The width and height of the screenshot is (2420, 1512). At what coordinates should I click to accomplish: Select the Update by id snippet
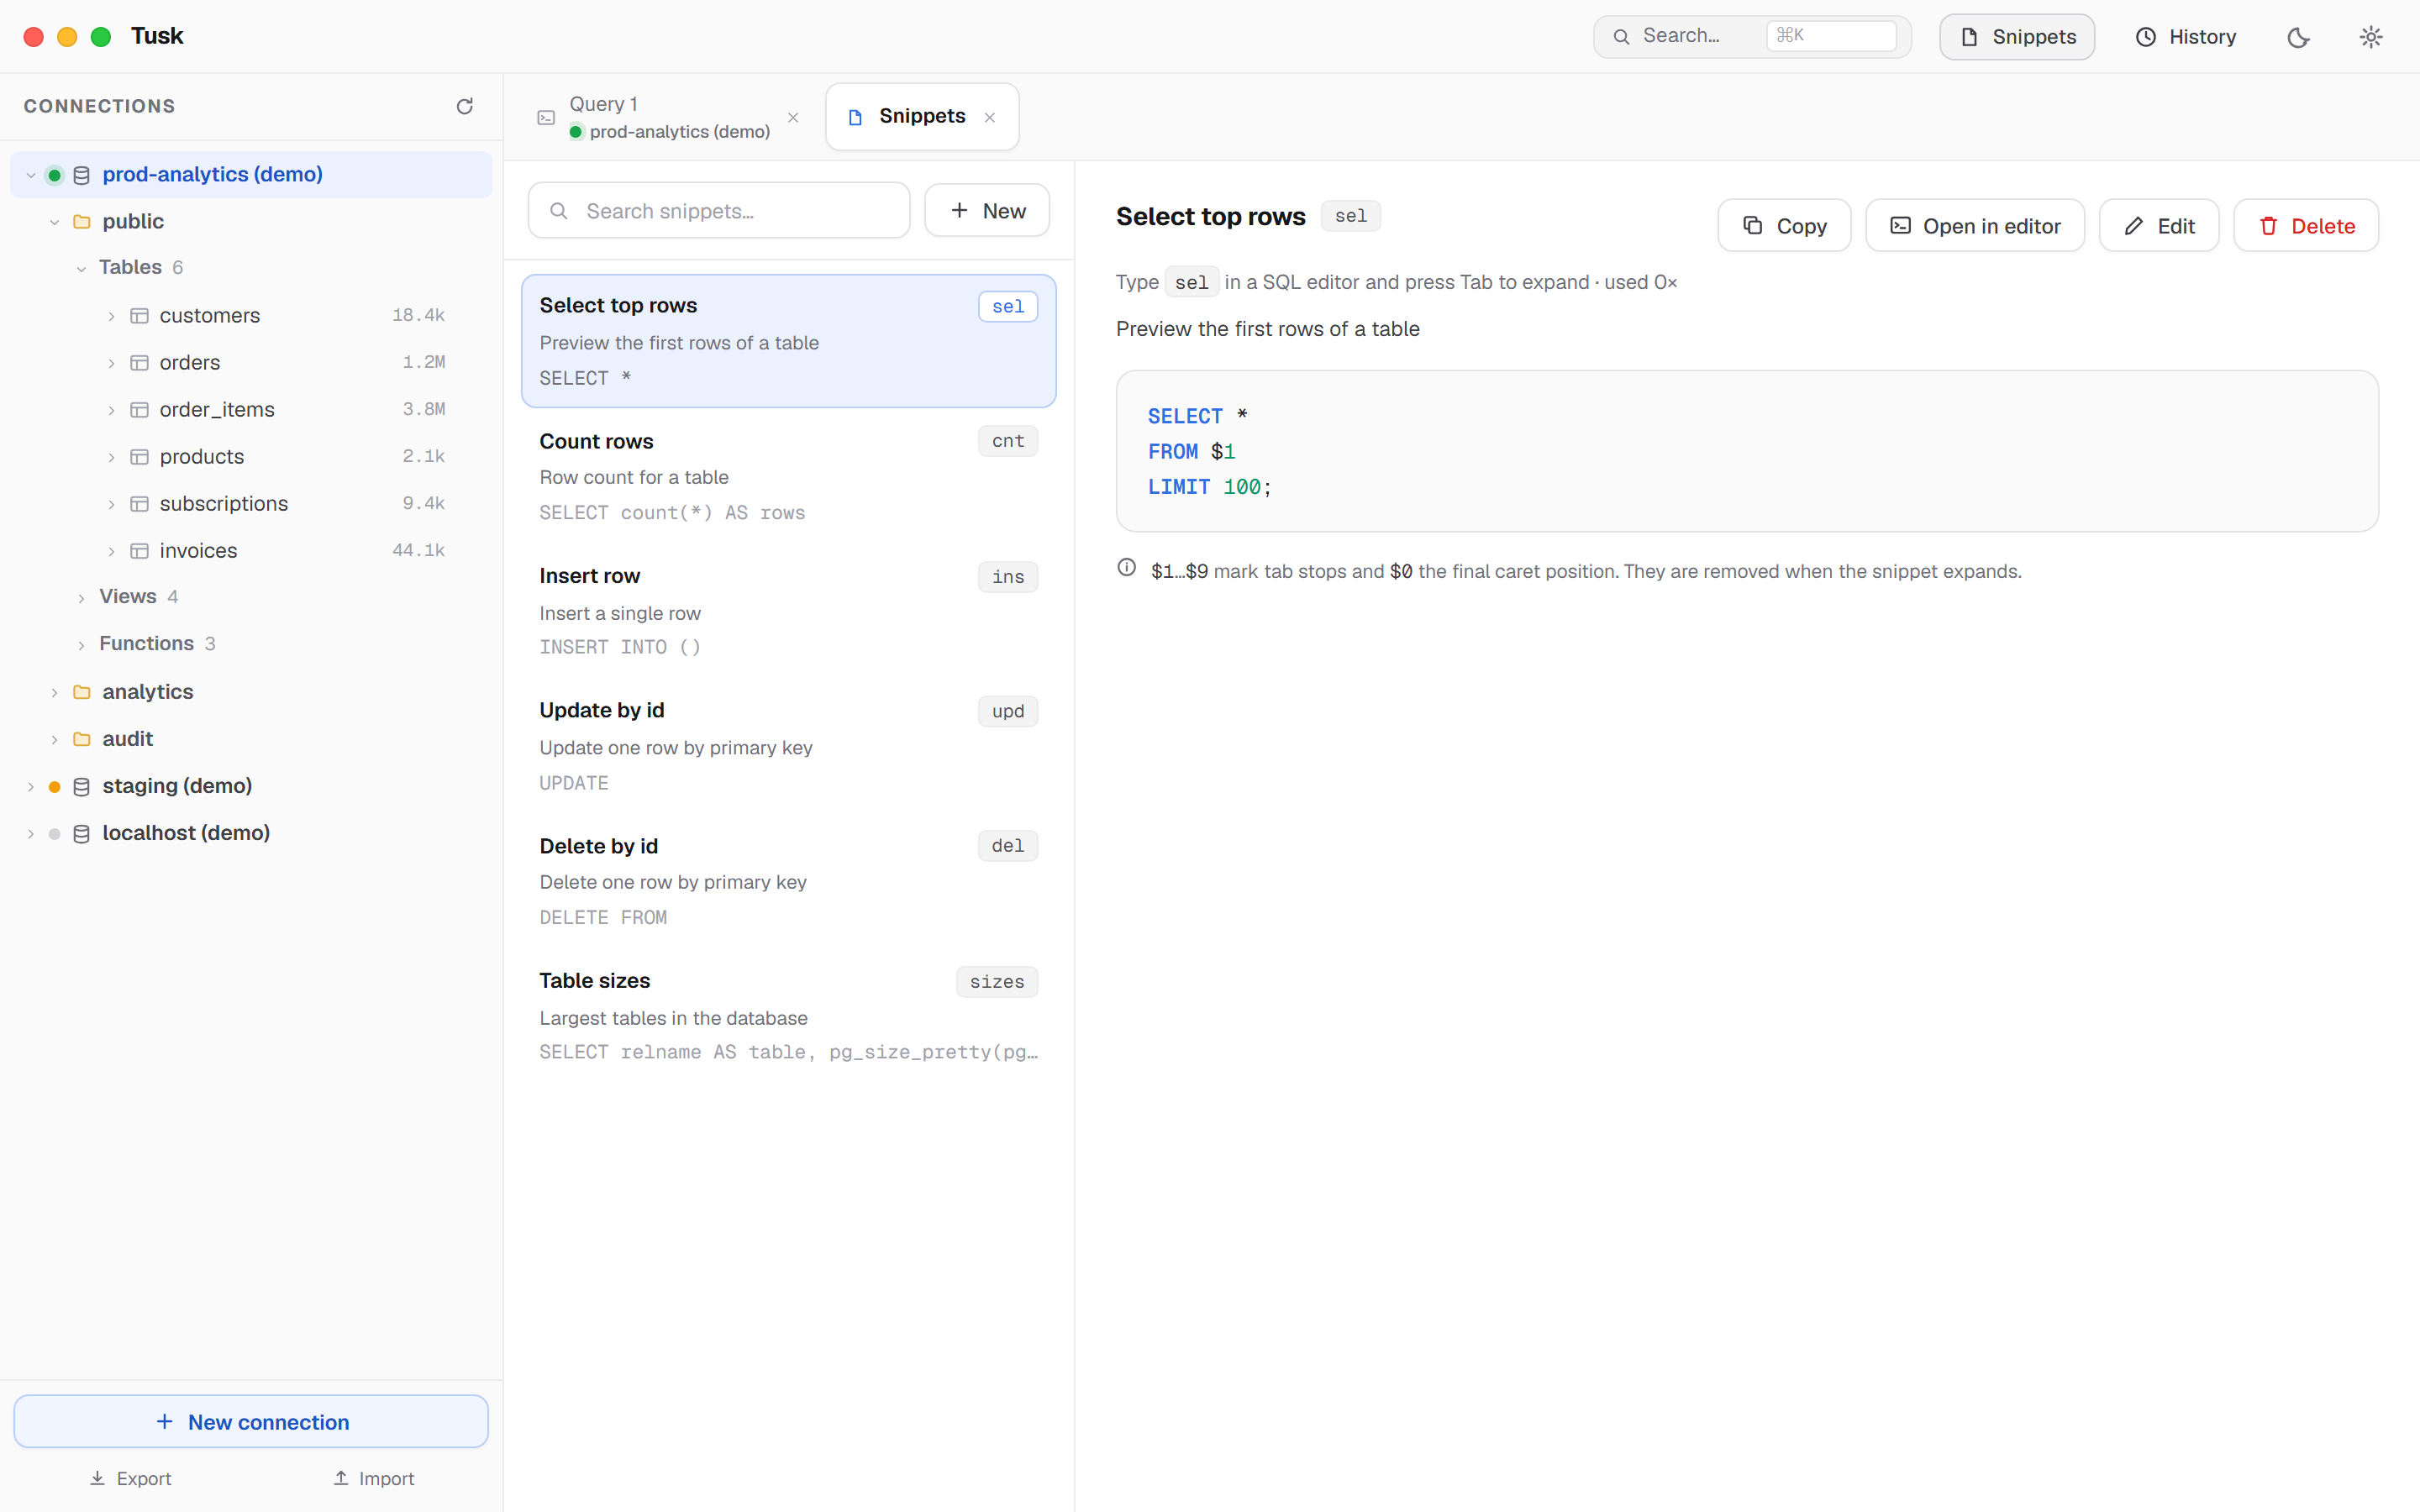point(788,746)
